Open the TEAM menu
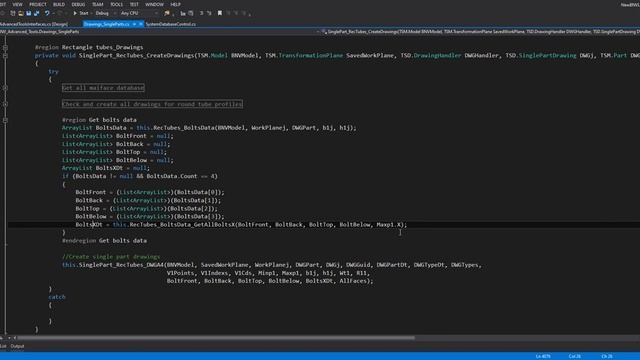640x360 pixels. tap(98, 4)
